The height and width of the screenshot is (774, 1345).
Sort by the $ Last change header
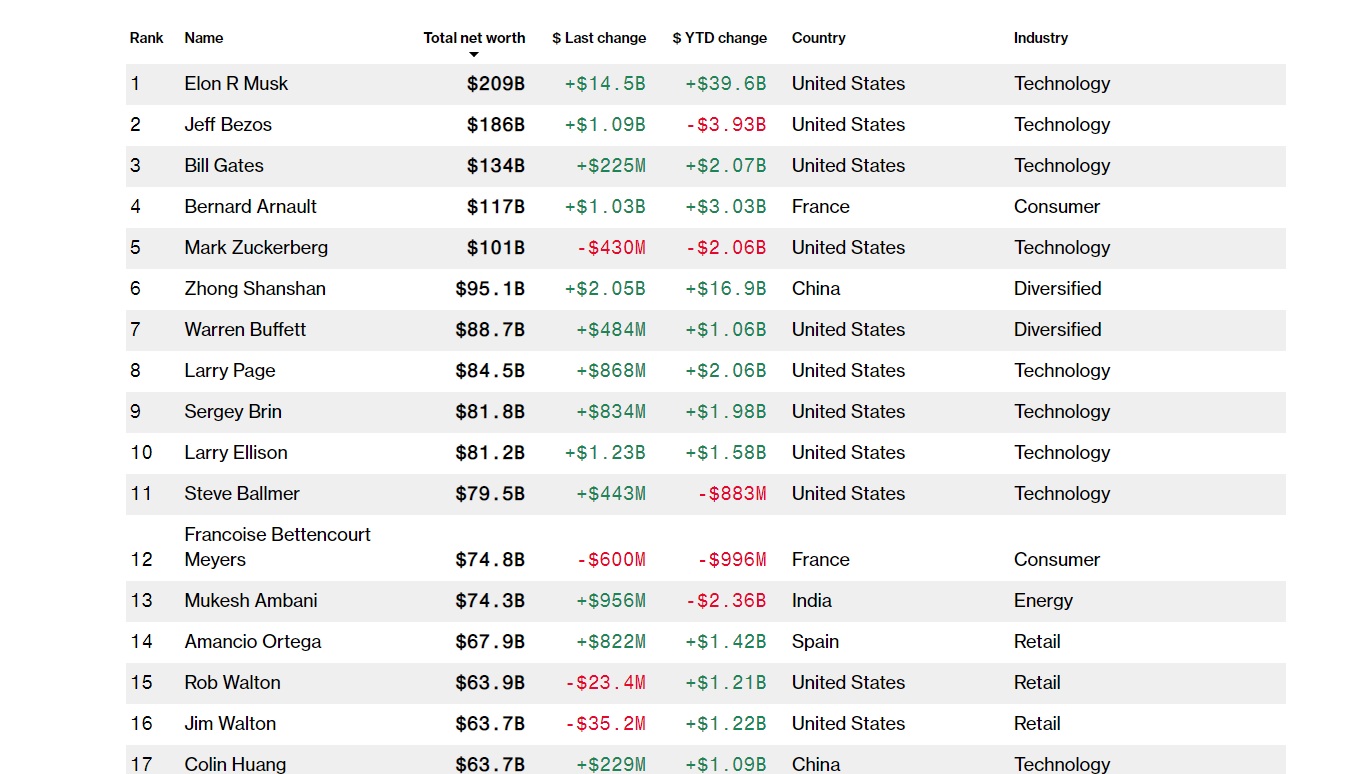pos(599,38)
